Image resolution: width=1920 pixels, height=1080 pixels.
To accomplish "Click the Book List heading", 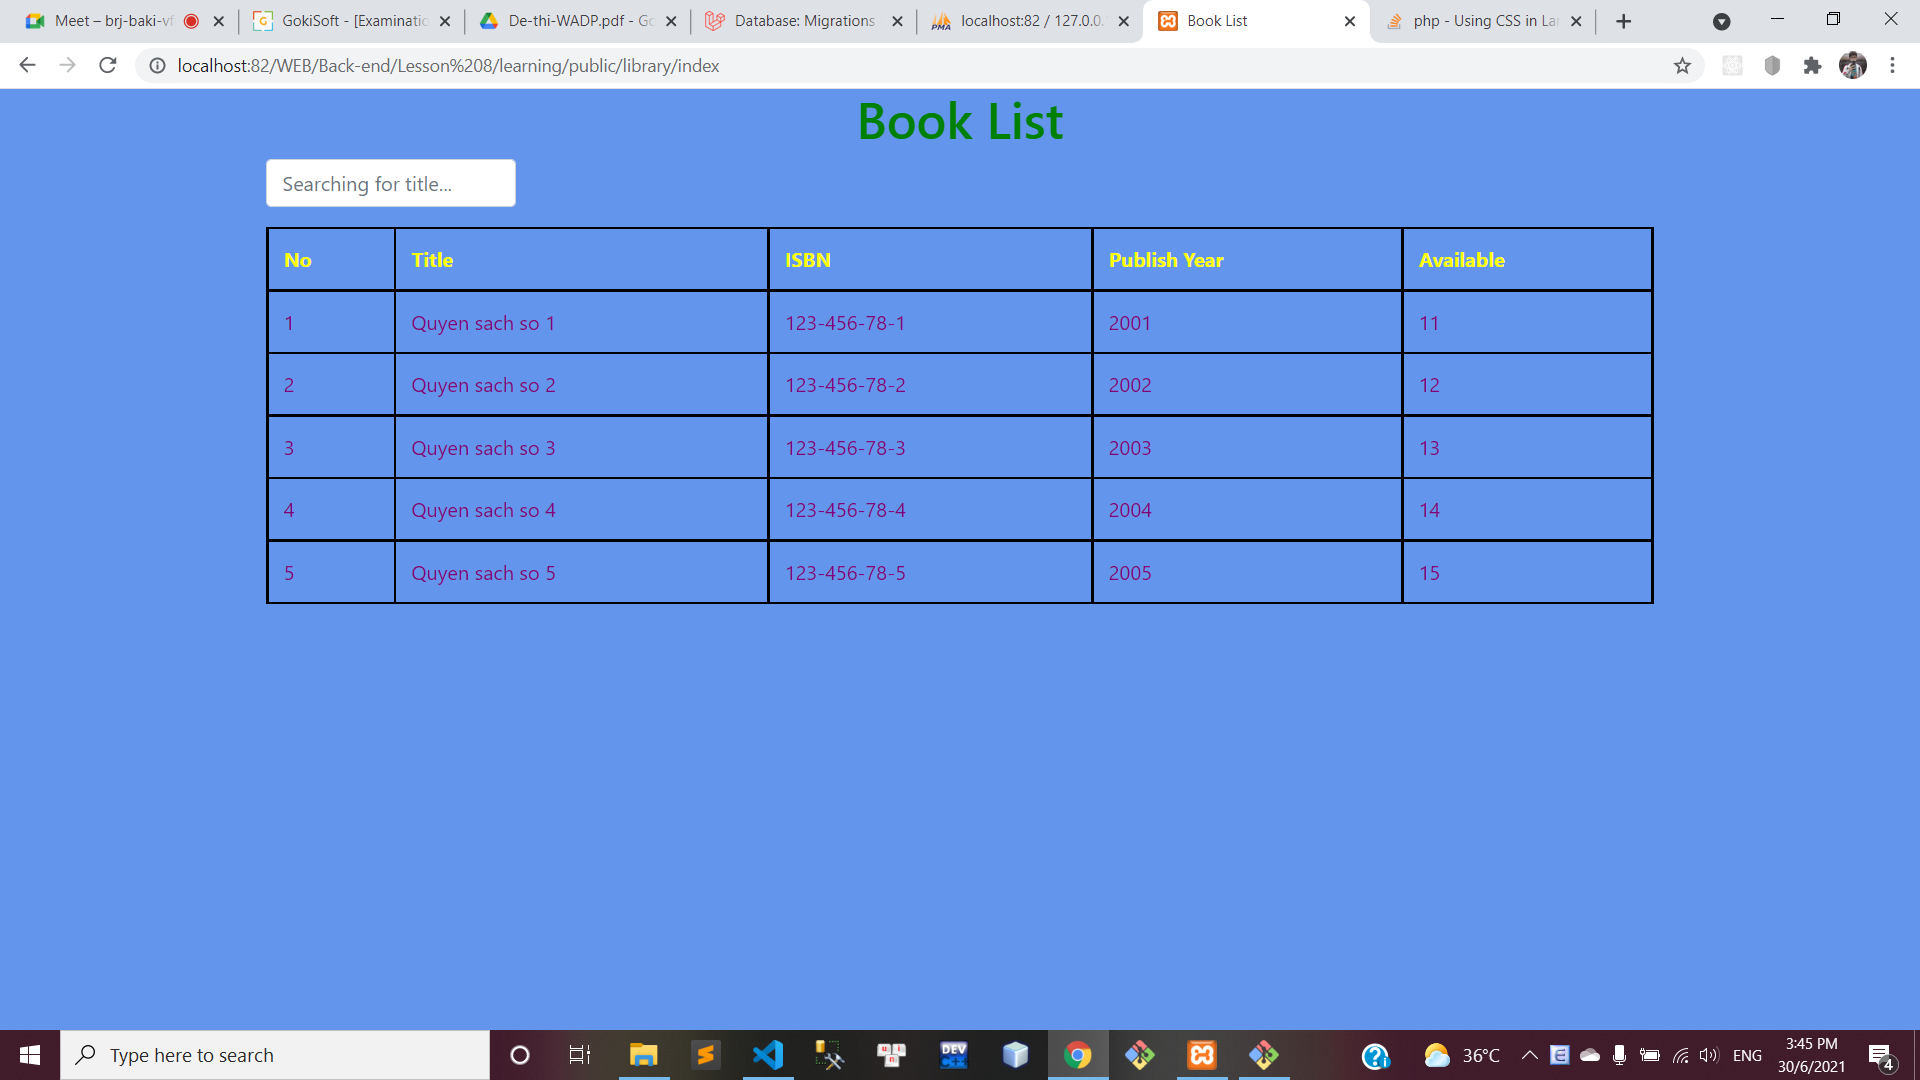I will (960, 122).
